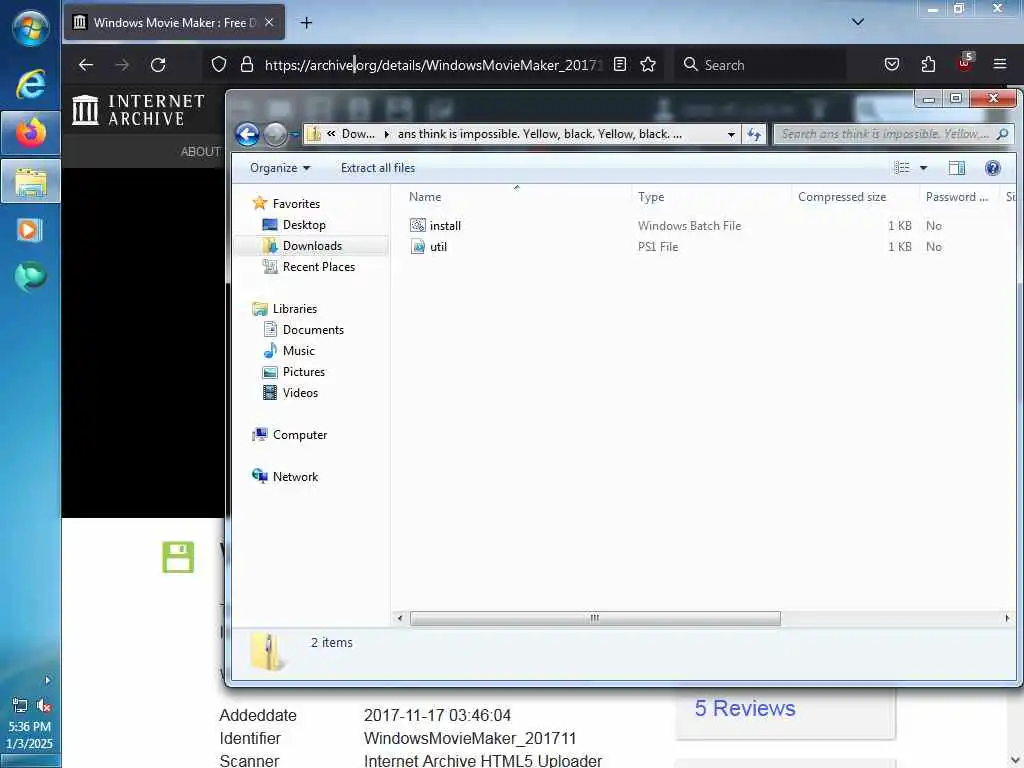Switch to Firefox in the taskbar

pos(30,133)
